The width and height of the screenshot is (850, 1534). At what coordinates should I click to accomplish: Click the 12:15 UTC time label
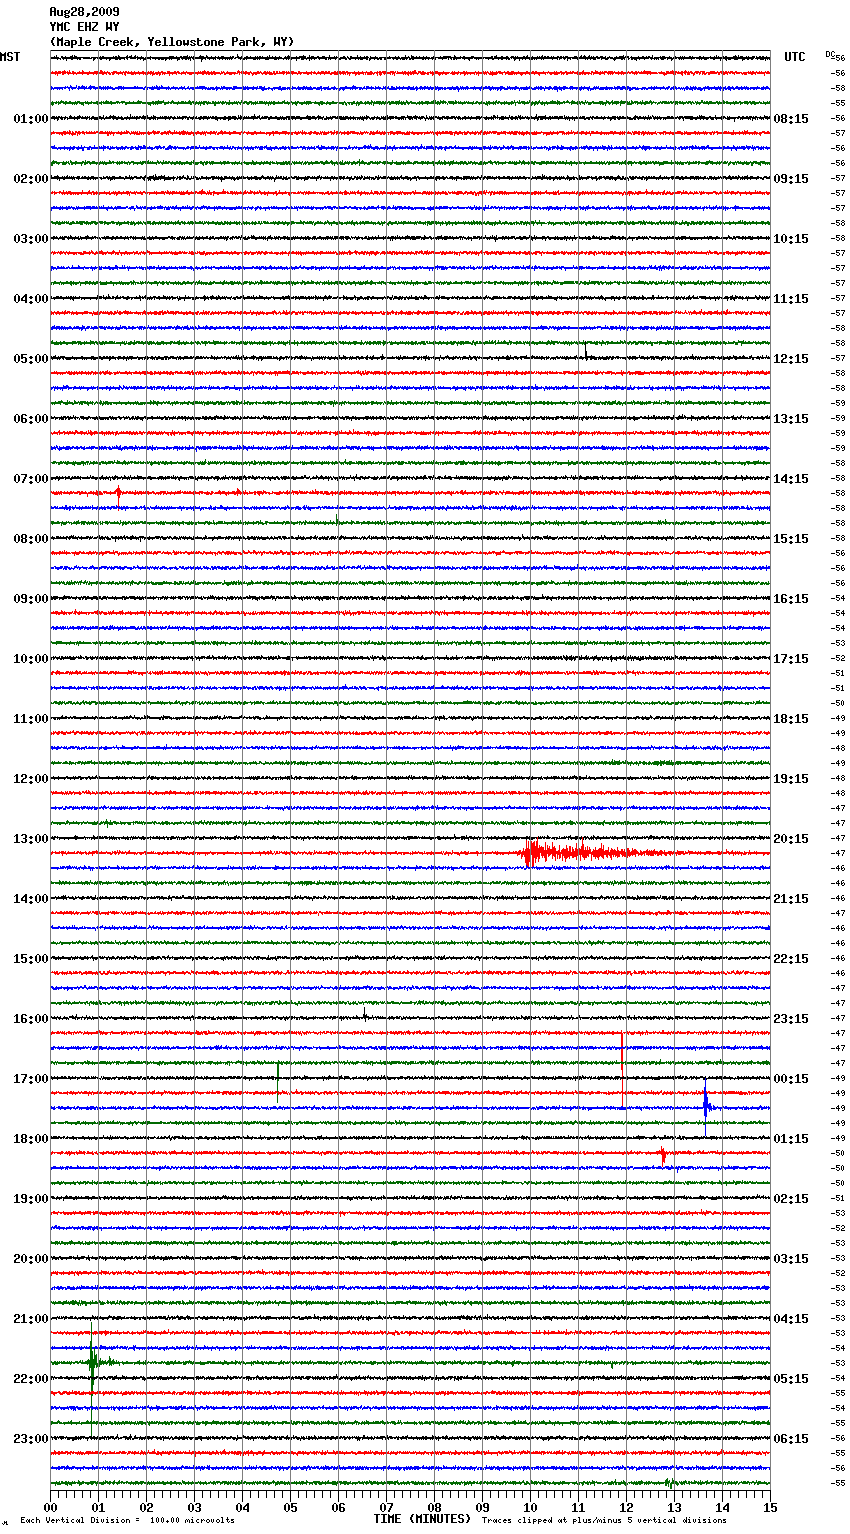791,359
